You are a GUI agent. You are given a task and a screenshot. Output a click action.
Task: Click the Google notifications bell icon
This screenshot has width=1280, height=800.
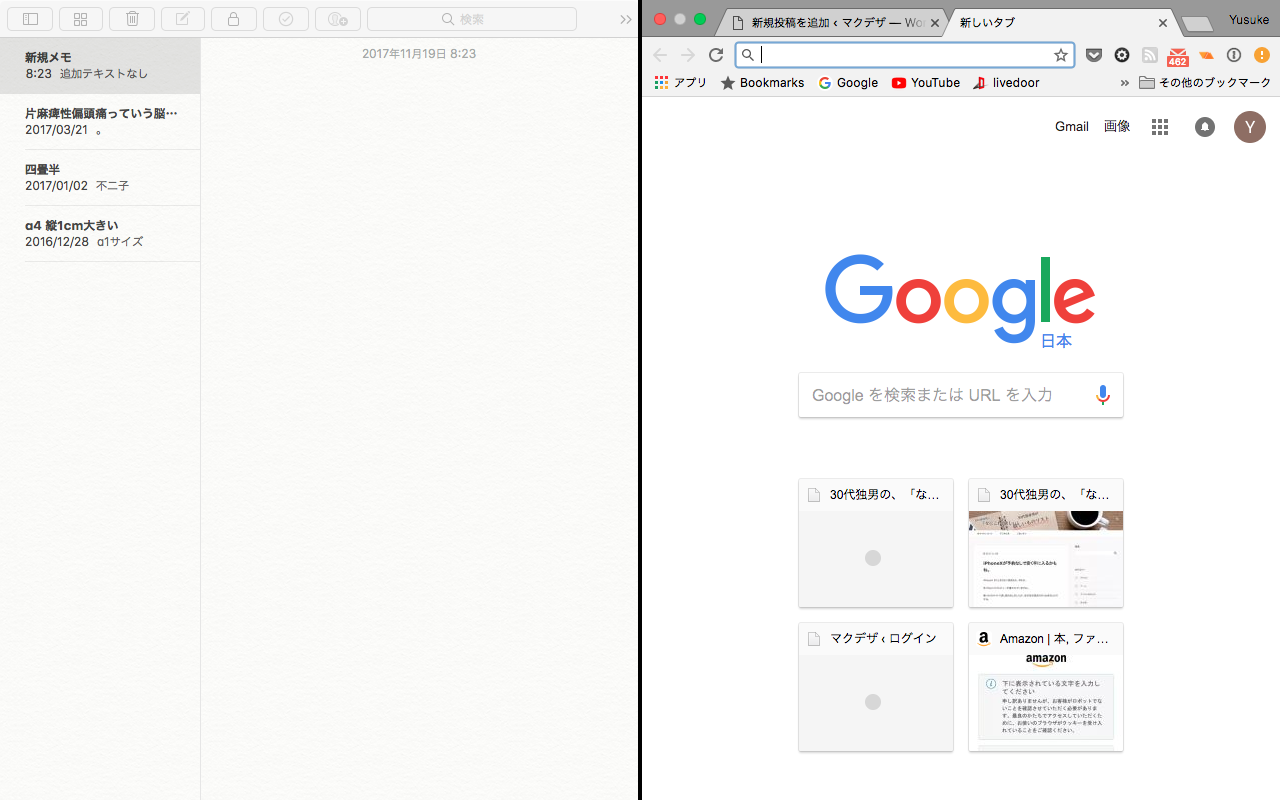(1205, 127)
